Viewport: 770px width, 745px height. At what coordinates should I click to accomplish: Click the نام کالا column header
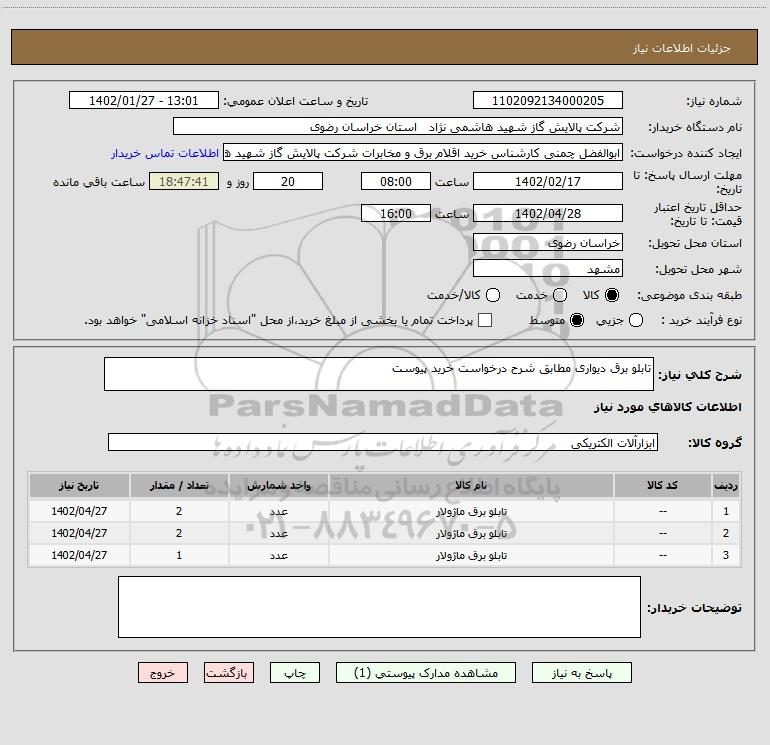point(471,486)
